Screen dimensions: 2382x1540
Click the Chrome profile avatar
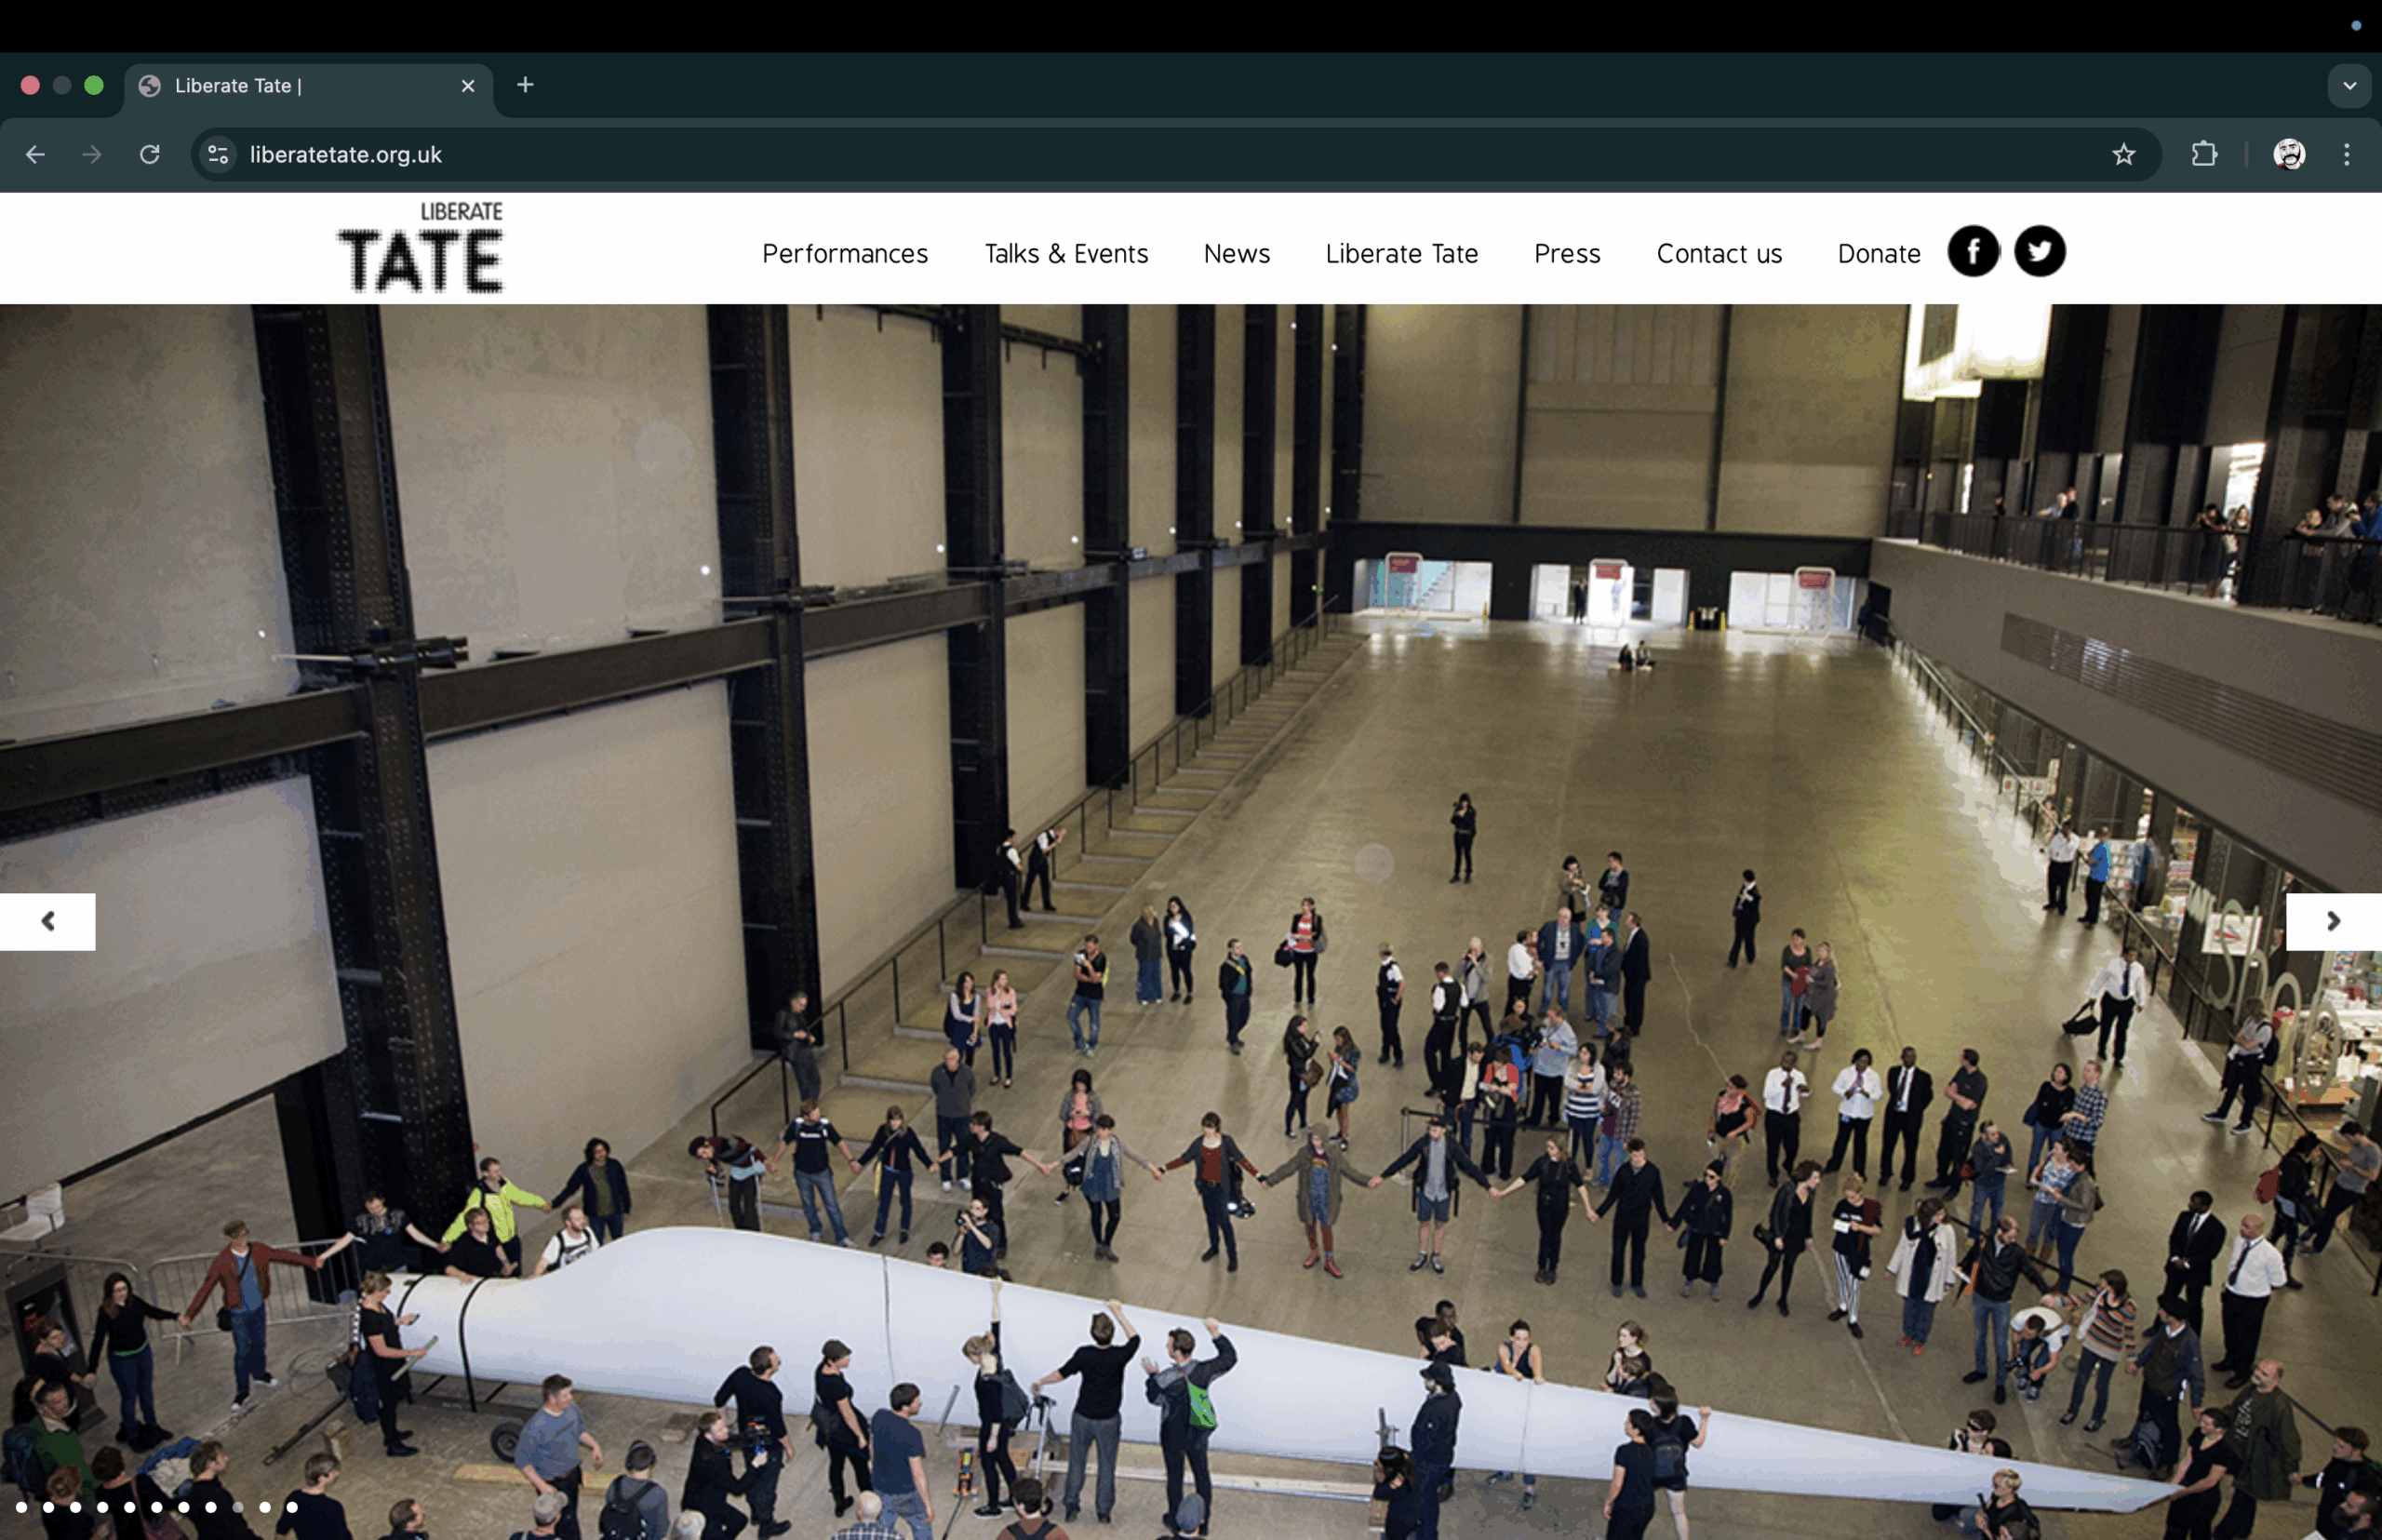pos(2289,154)
